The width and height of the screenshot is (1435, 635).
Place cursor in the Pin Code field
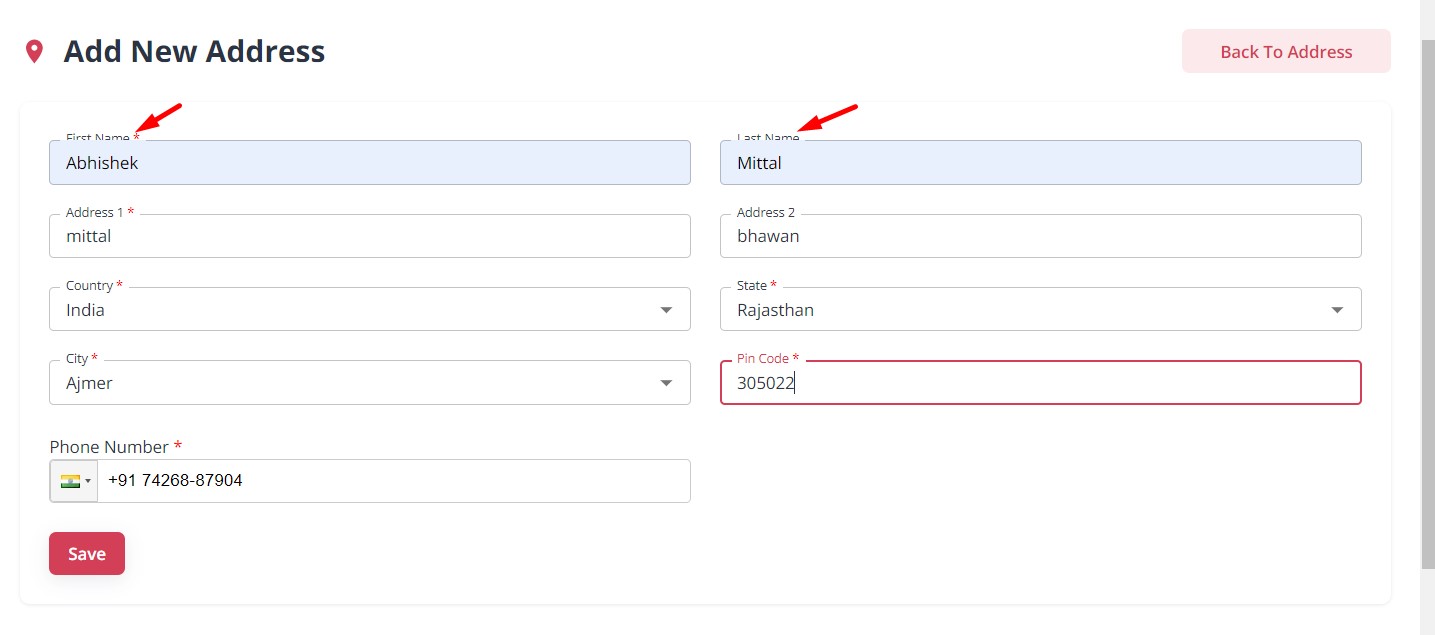coord(1040,383)
